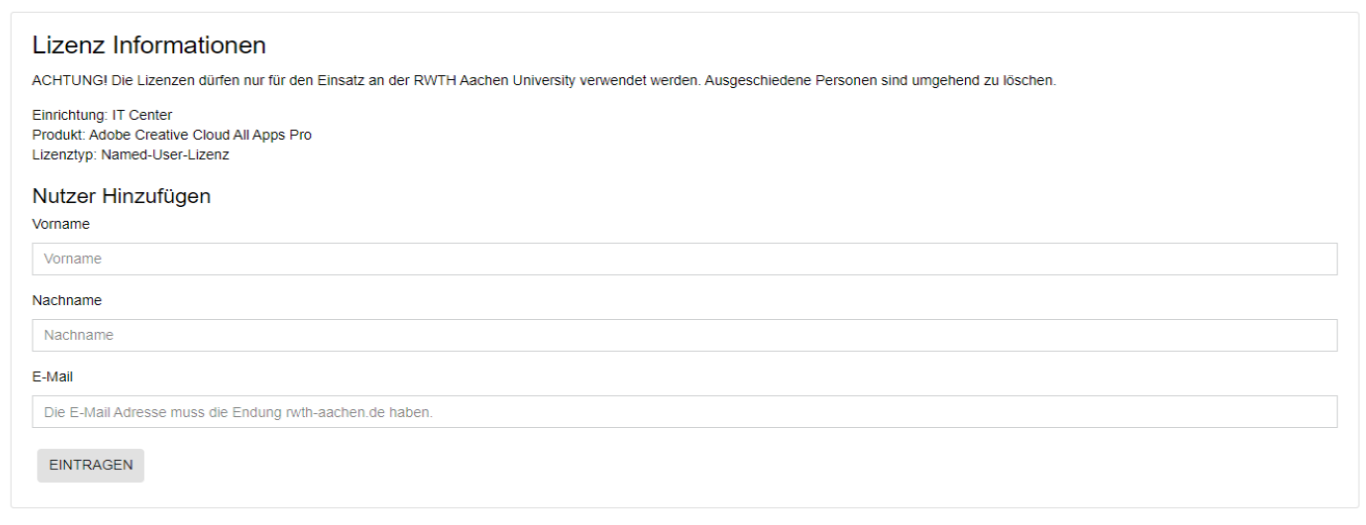Viewport: 1366px width, 525px height.
Task: Click the Vorname label above first field
Action: (61, 224)
